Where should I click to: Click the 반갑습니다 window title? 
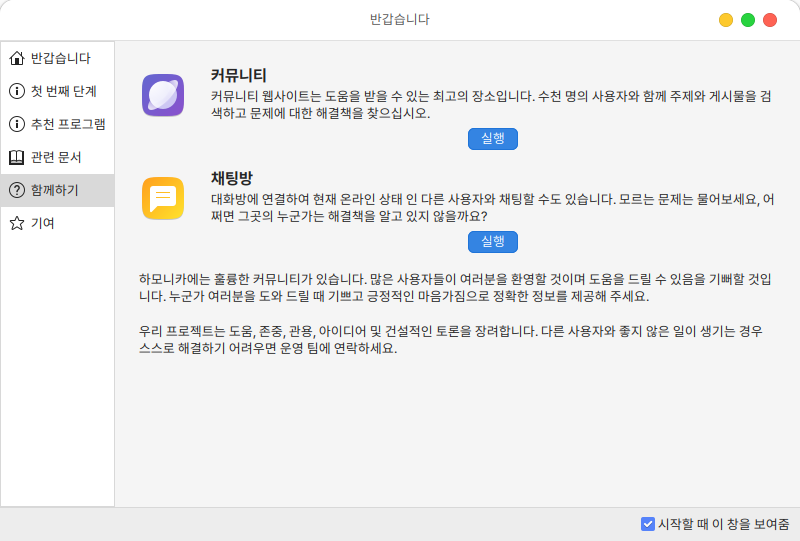pyautogui.click(x=399, y=19)
